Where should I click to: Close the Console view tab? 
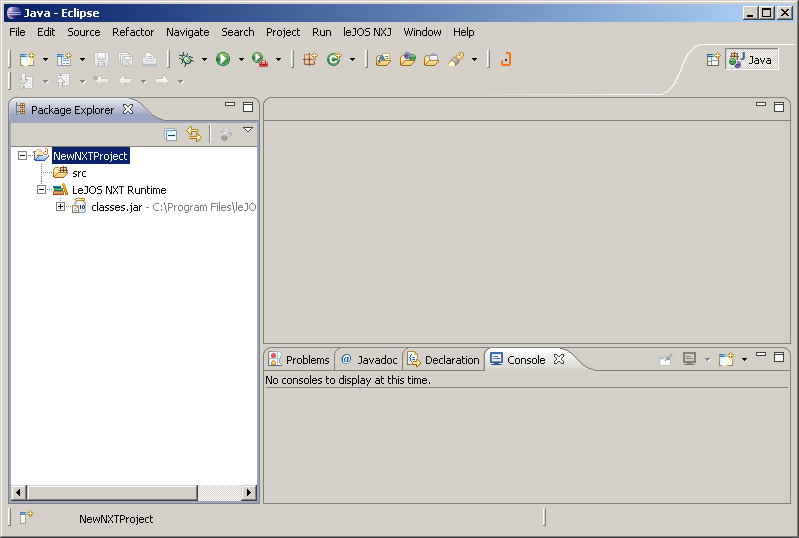click(x=559, y=359)
